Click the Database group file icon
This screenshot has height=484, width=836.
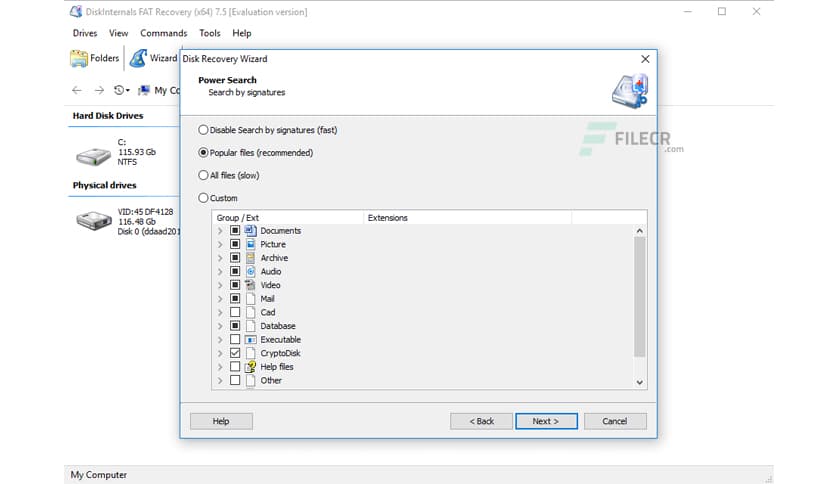pyautogui.click(x=251, y=326)
